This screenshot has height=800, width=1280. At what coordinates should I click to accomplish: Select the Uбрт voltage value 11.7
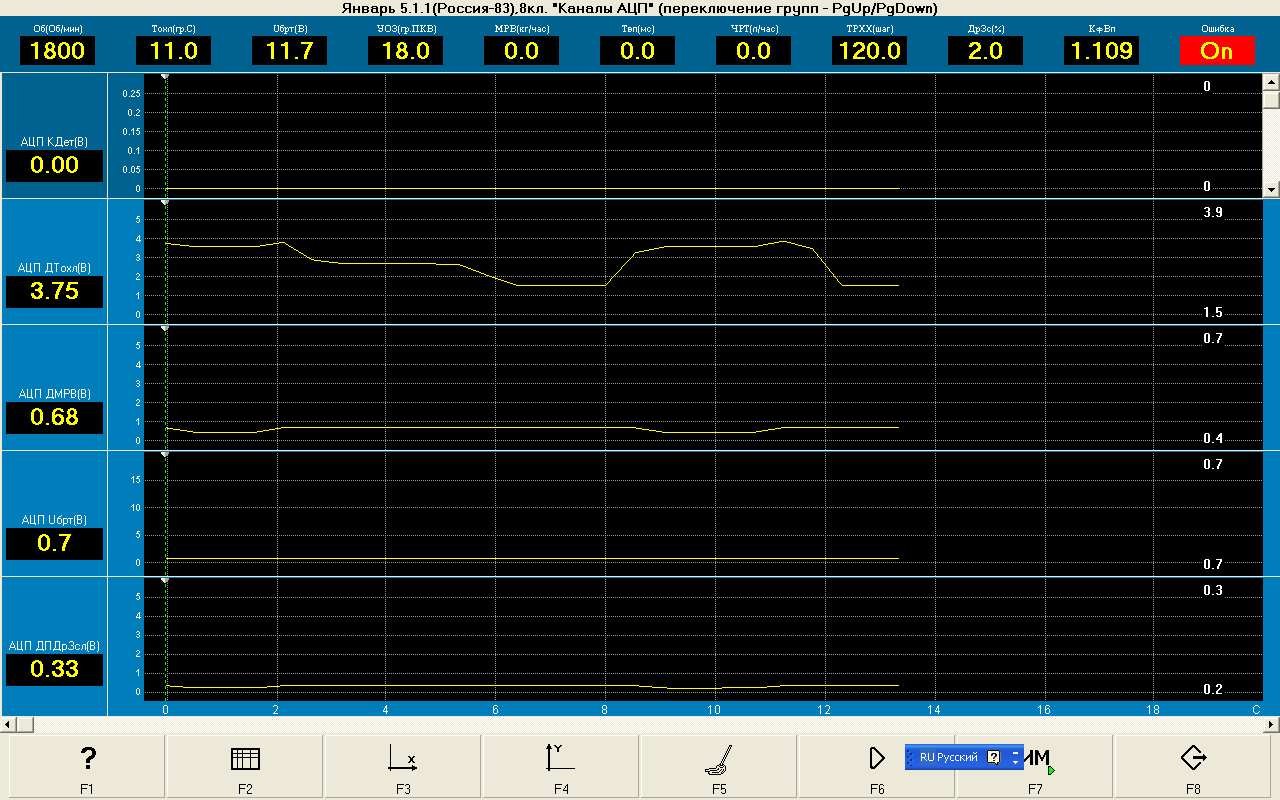point(290,51)
